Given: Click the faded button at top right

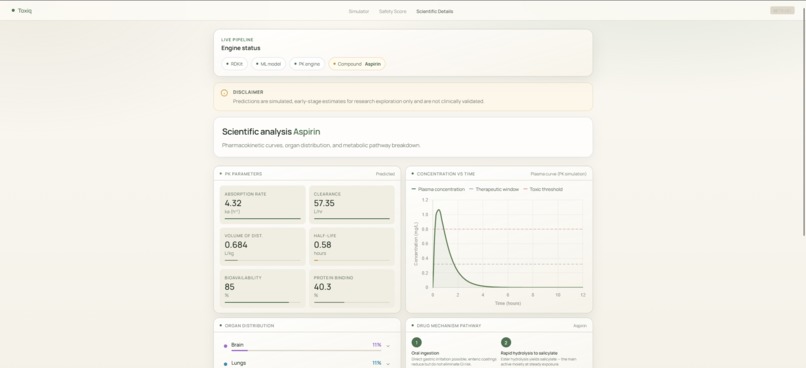Looking at the screenshot, I should click(x=782, y=10).
